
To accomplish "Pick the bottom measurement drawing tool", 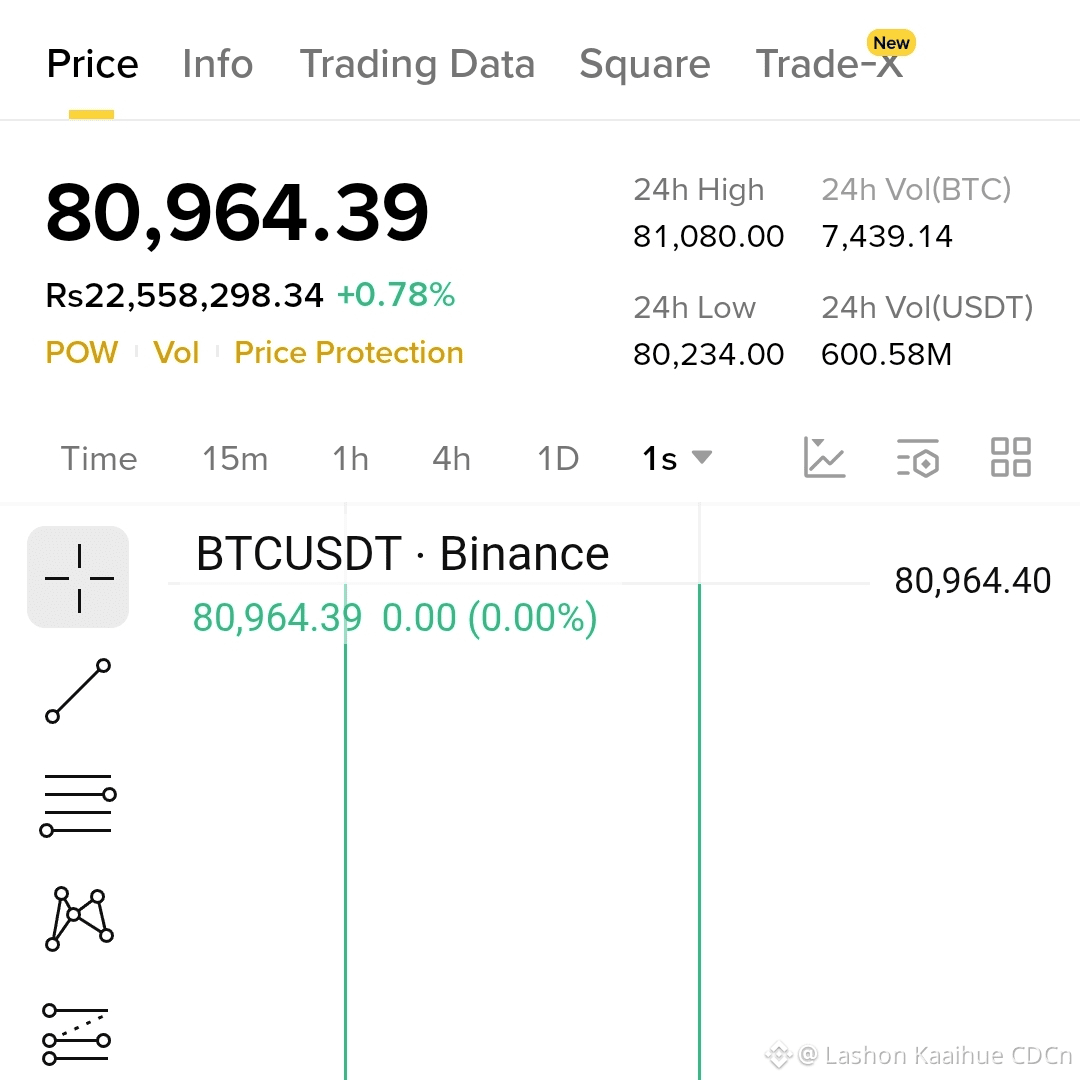I will point(76,1035).
